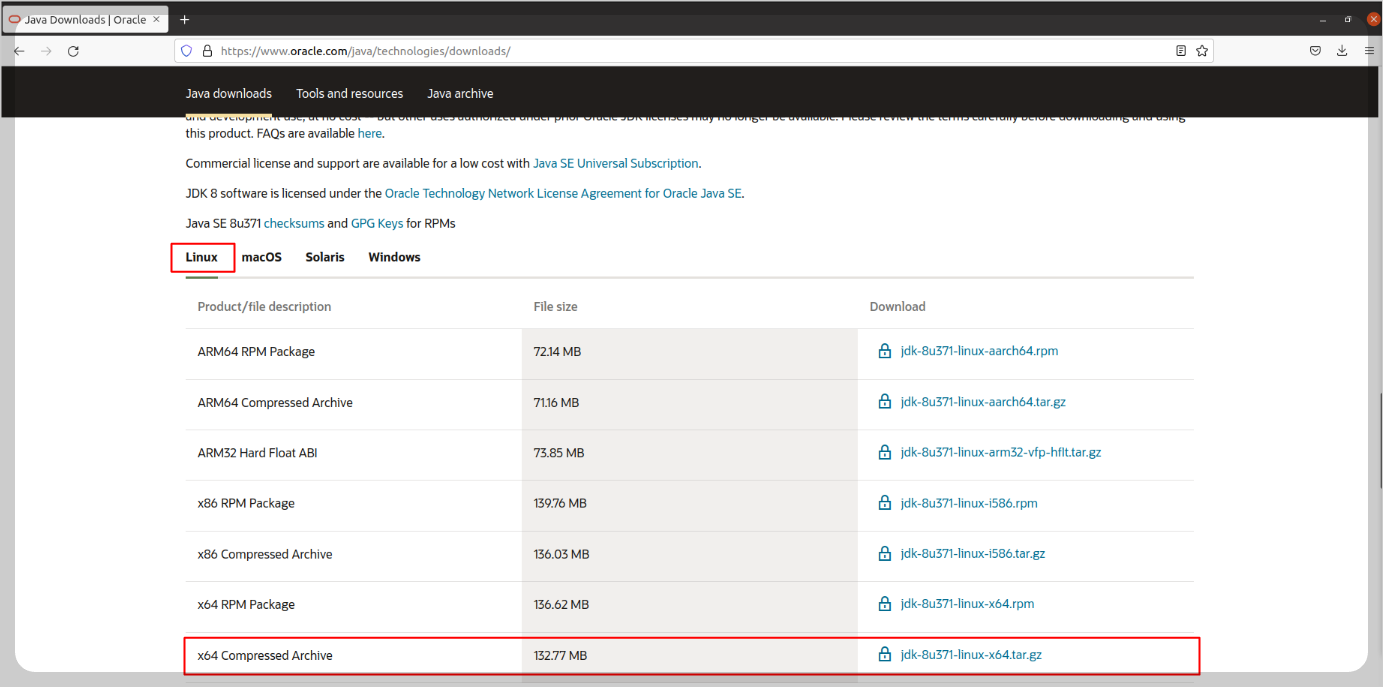
Task: Click 'ARM32 Hard Float ABI' description
Action: coord(257,453)
